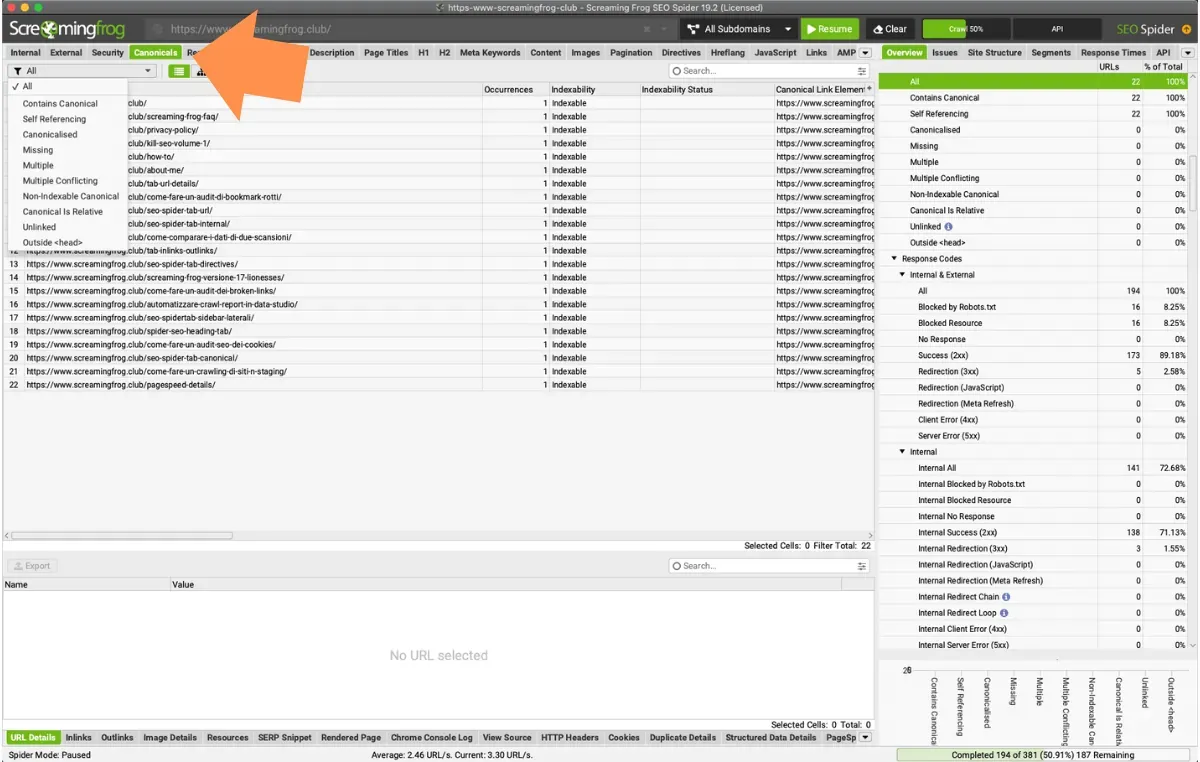The height and width of the screenshot is (762, 1200).
Task: Click the Crawl 50% progress bar
Action: [966, 29]
